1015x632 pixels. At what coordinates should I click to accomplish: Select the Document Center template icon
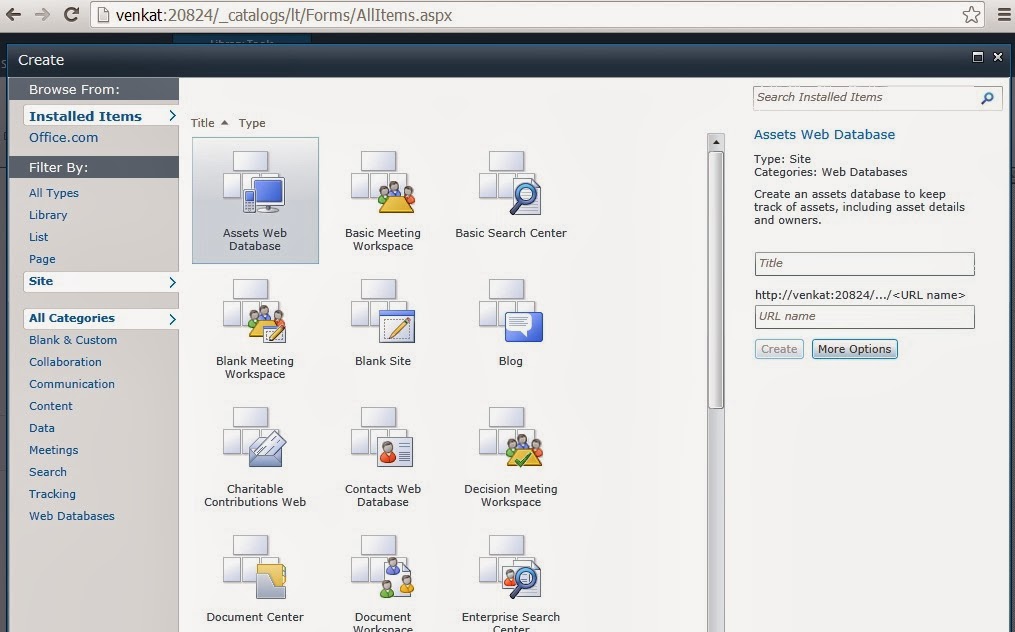point(254,567)
